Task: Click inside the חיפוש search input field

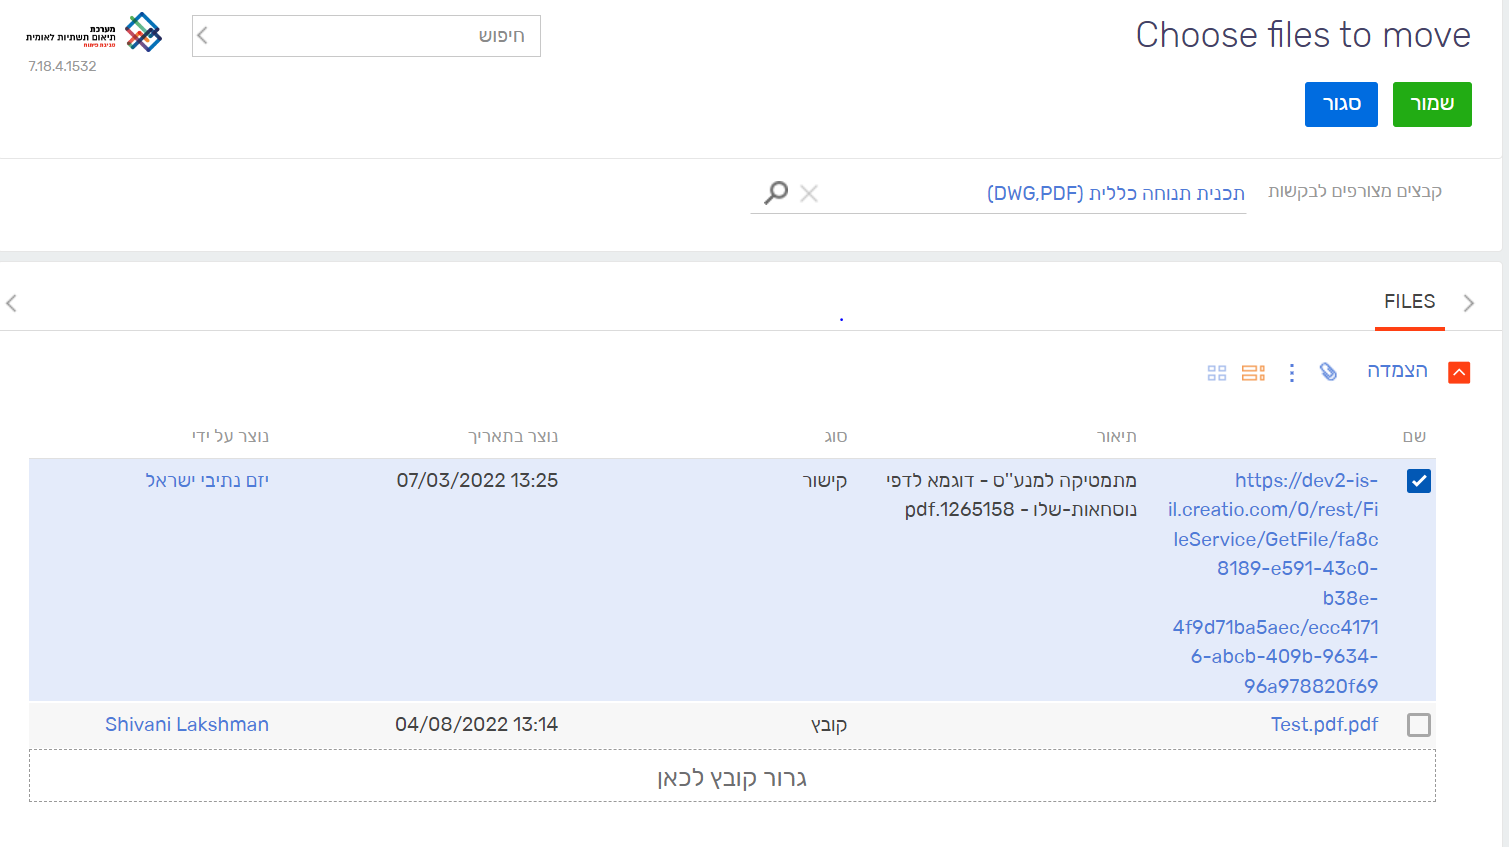Action: click(x=380, y=35)
